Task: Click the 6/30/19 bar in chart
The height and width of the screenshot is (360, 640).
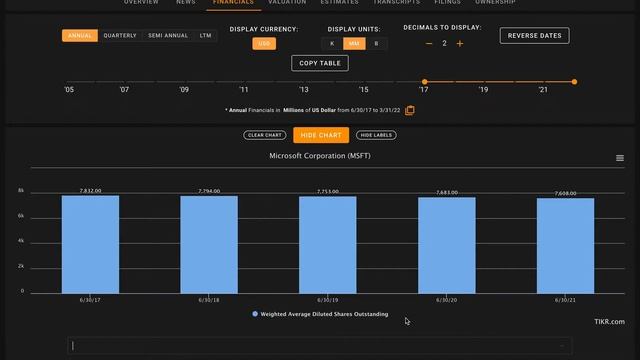Action: tap(328, 245)
